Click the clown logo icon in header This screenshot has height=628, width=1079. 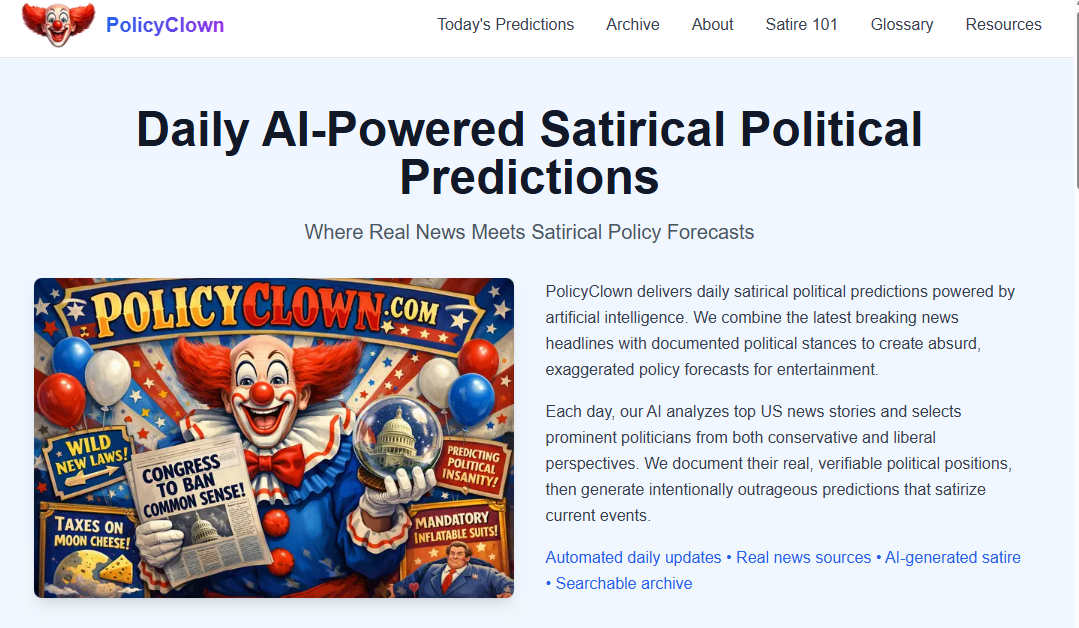coord(58,24)
